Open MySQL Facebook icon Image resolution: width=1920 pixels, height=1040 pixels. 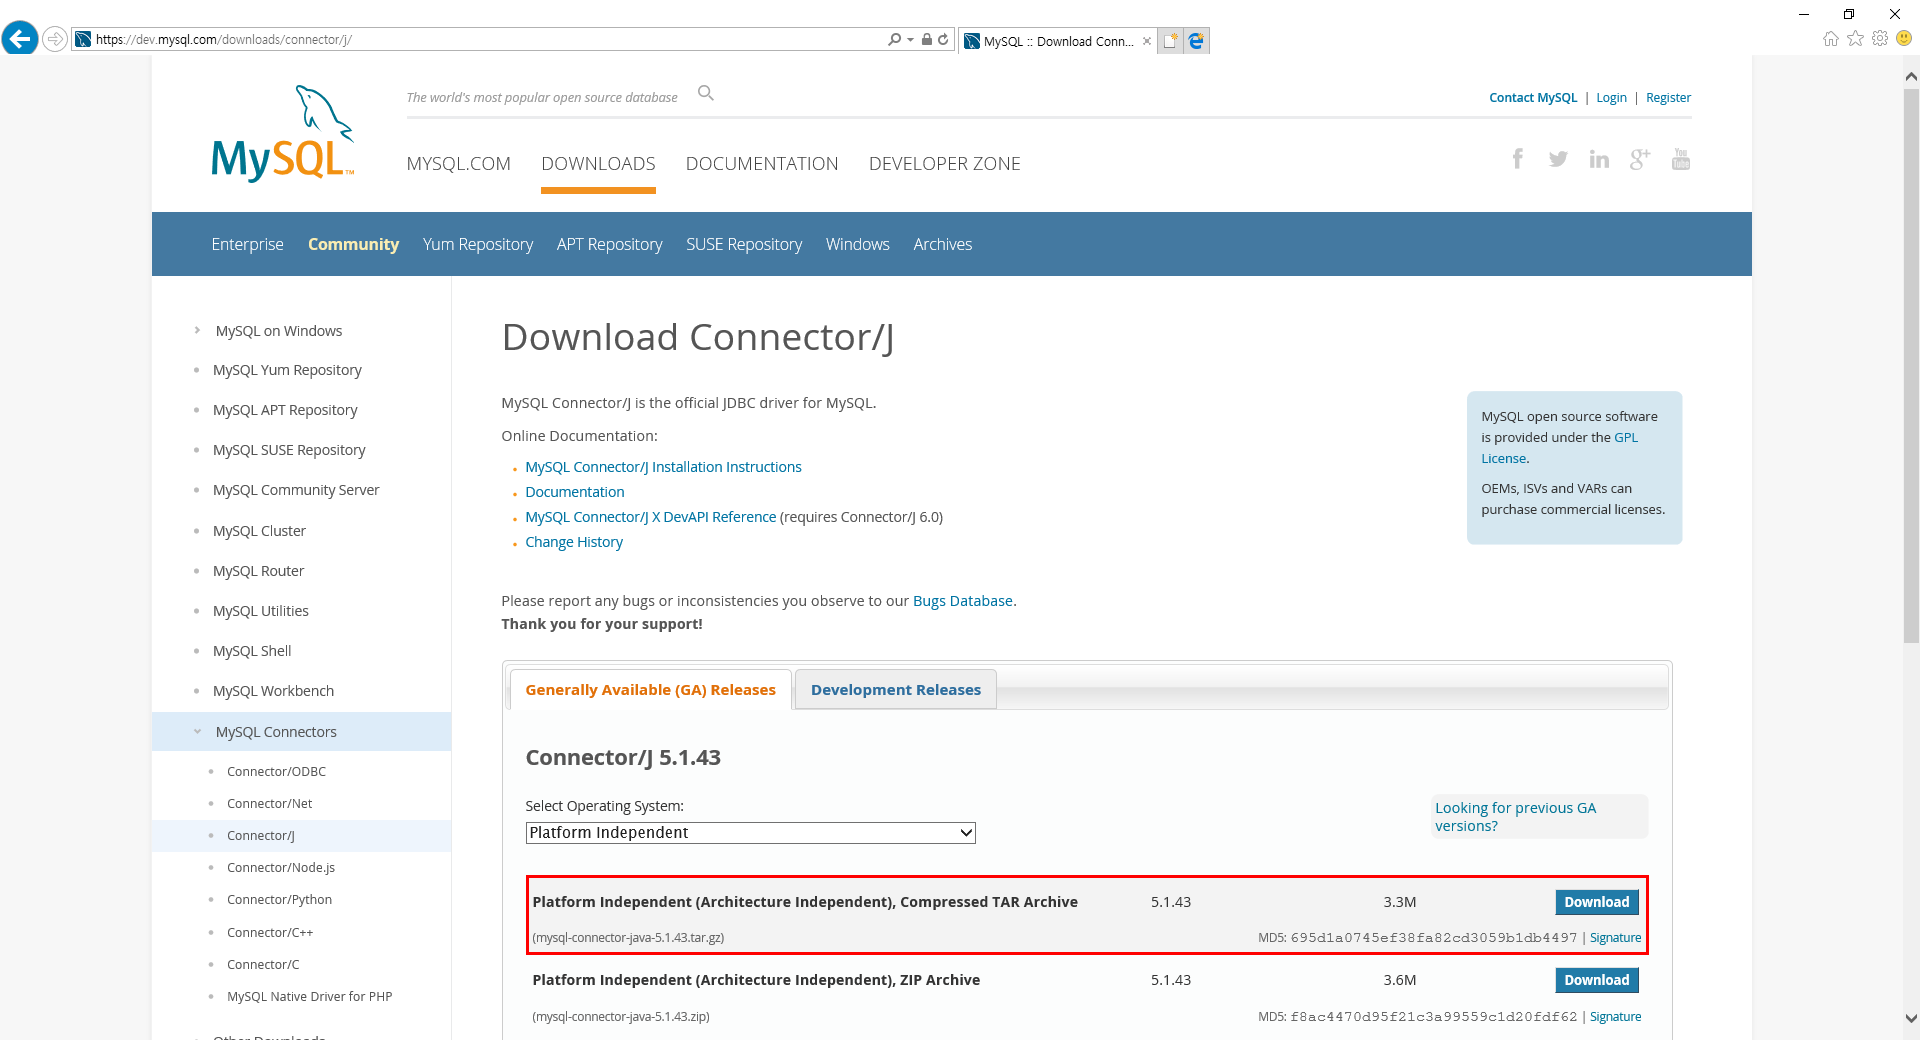1518,159
